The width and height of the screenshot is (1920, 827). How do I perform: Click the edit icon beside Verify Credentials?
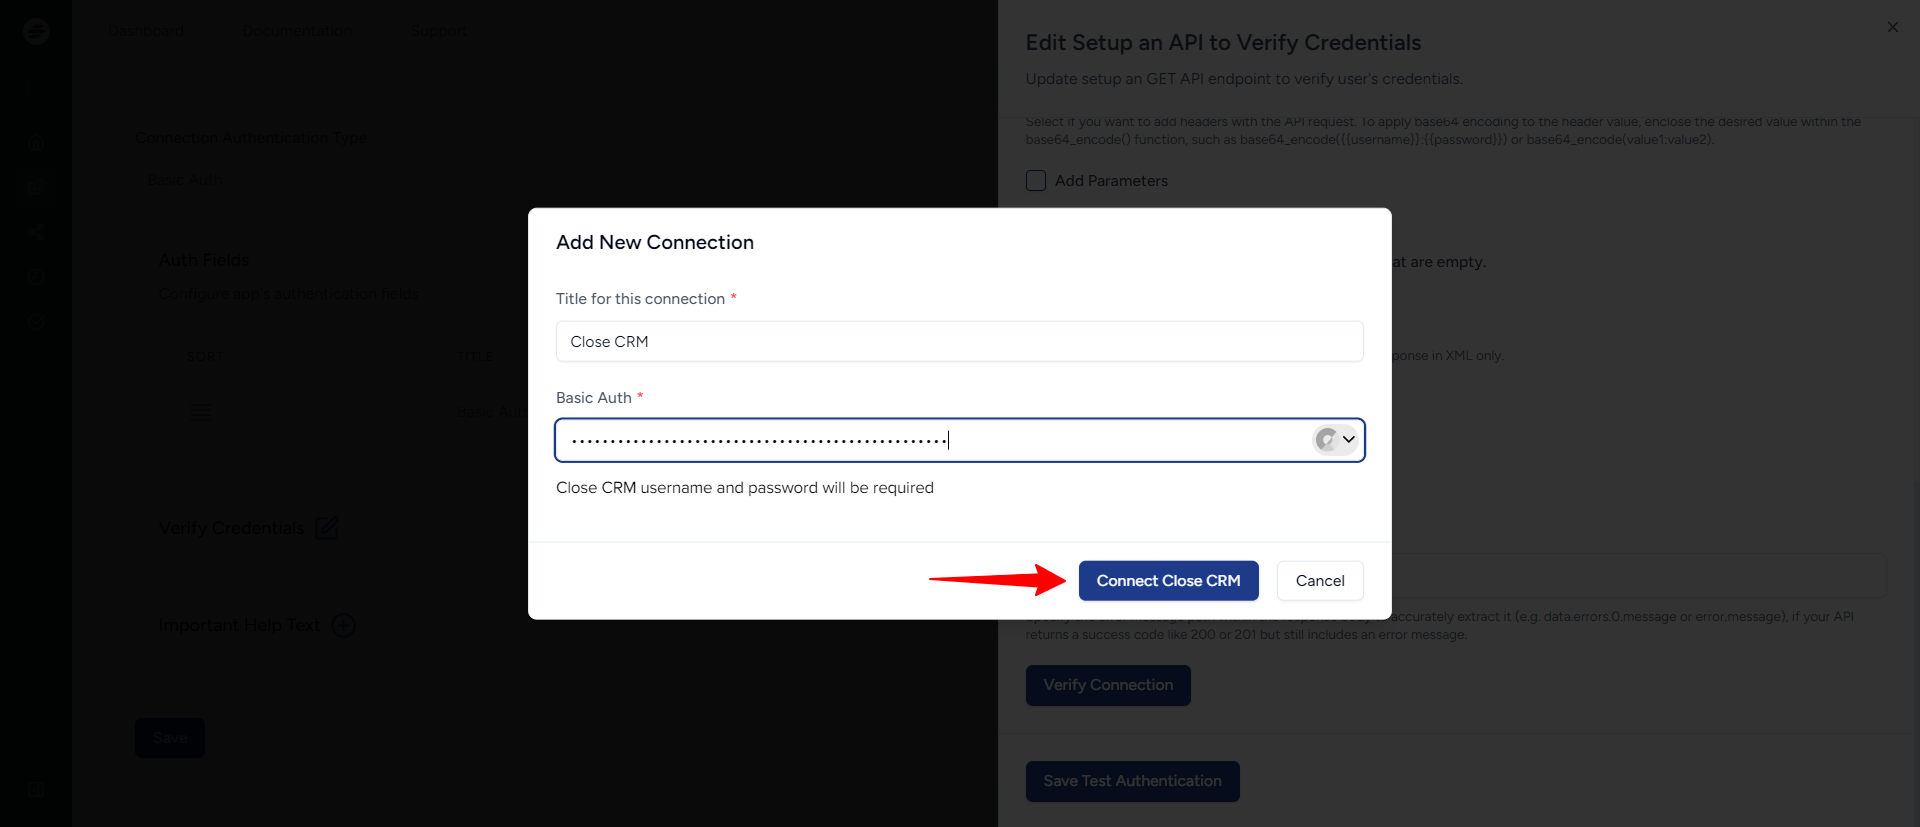point(327,527)
